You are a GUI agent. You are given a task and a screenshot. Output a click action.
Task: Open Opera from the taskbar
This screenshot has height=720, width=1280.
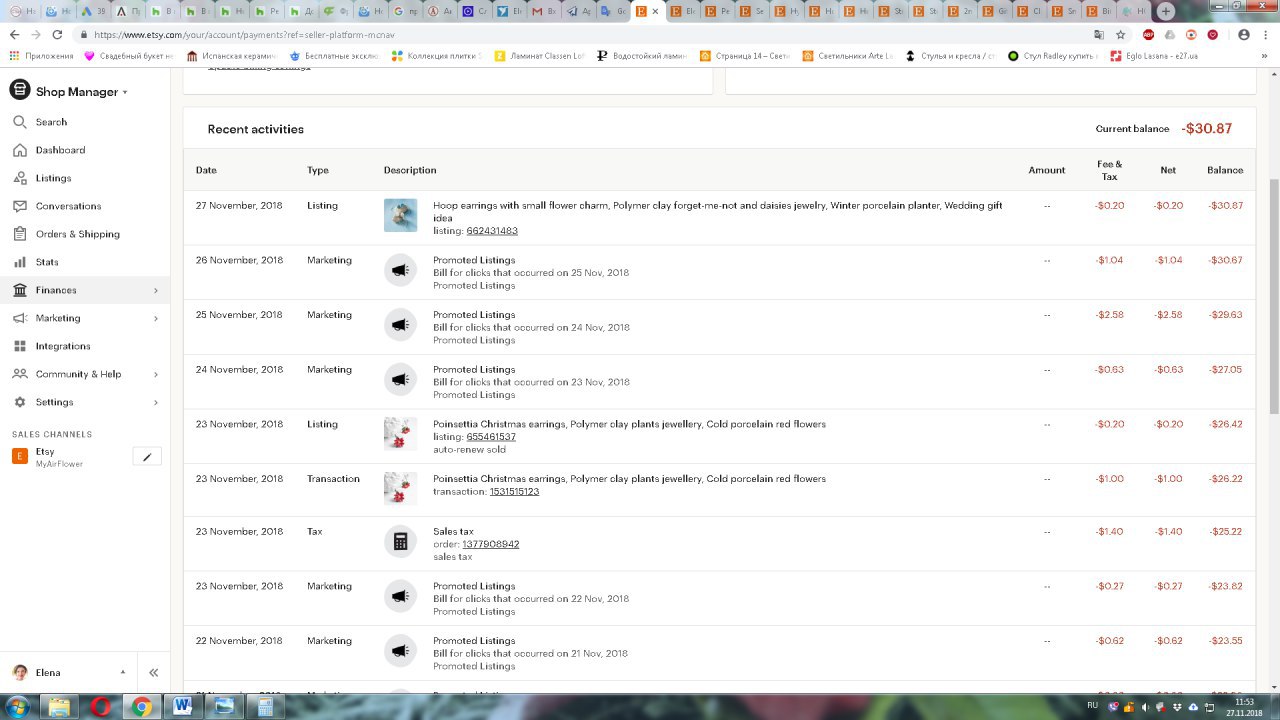[x=100, y=706]
